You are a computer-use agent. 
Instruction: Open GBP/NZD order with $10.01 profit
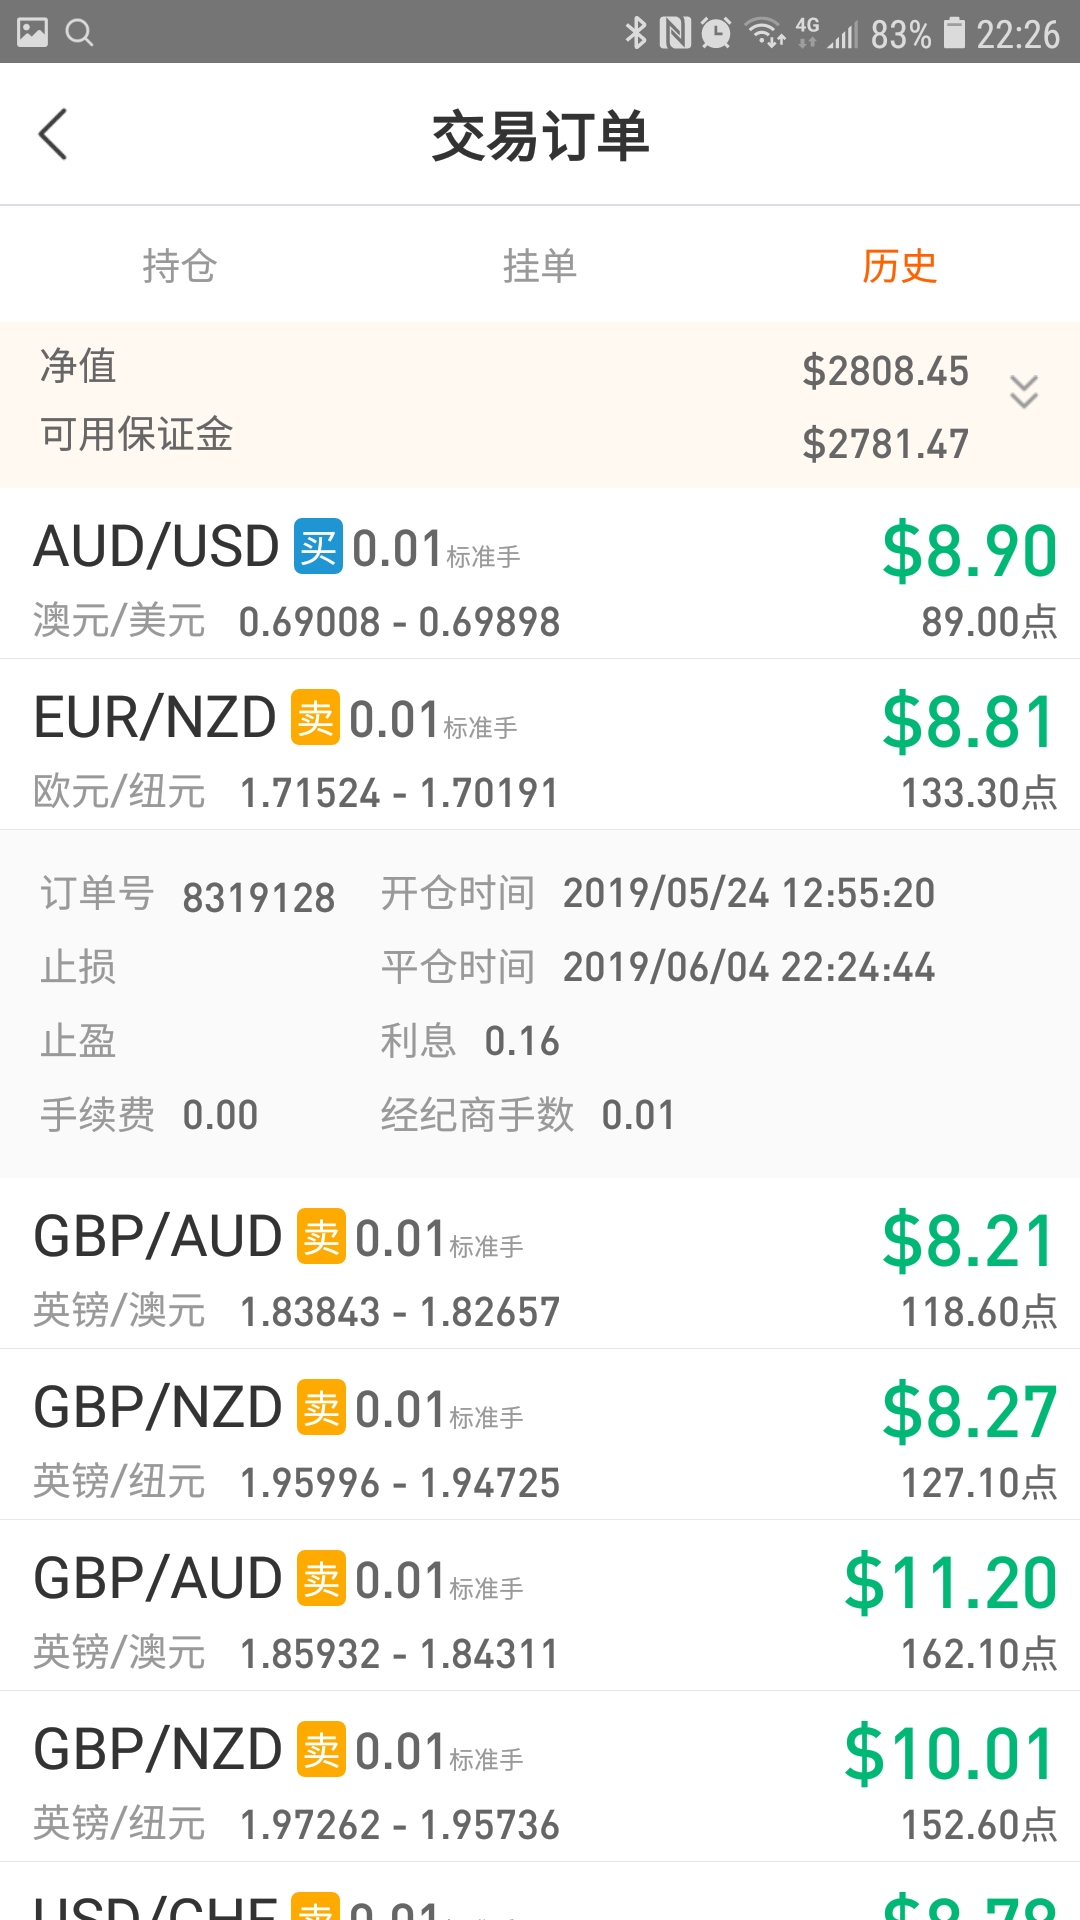pos(540,1777)
